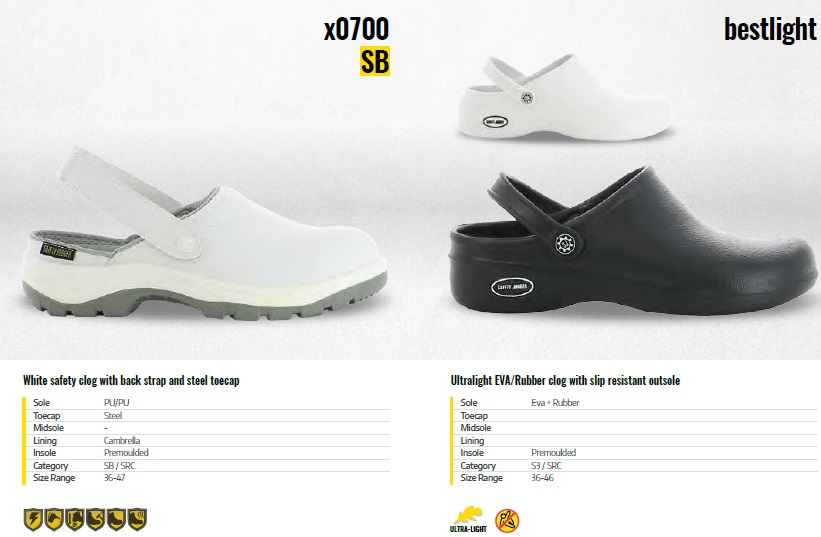Click the red anti-slip prohibition icon

507,520
